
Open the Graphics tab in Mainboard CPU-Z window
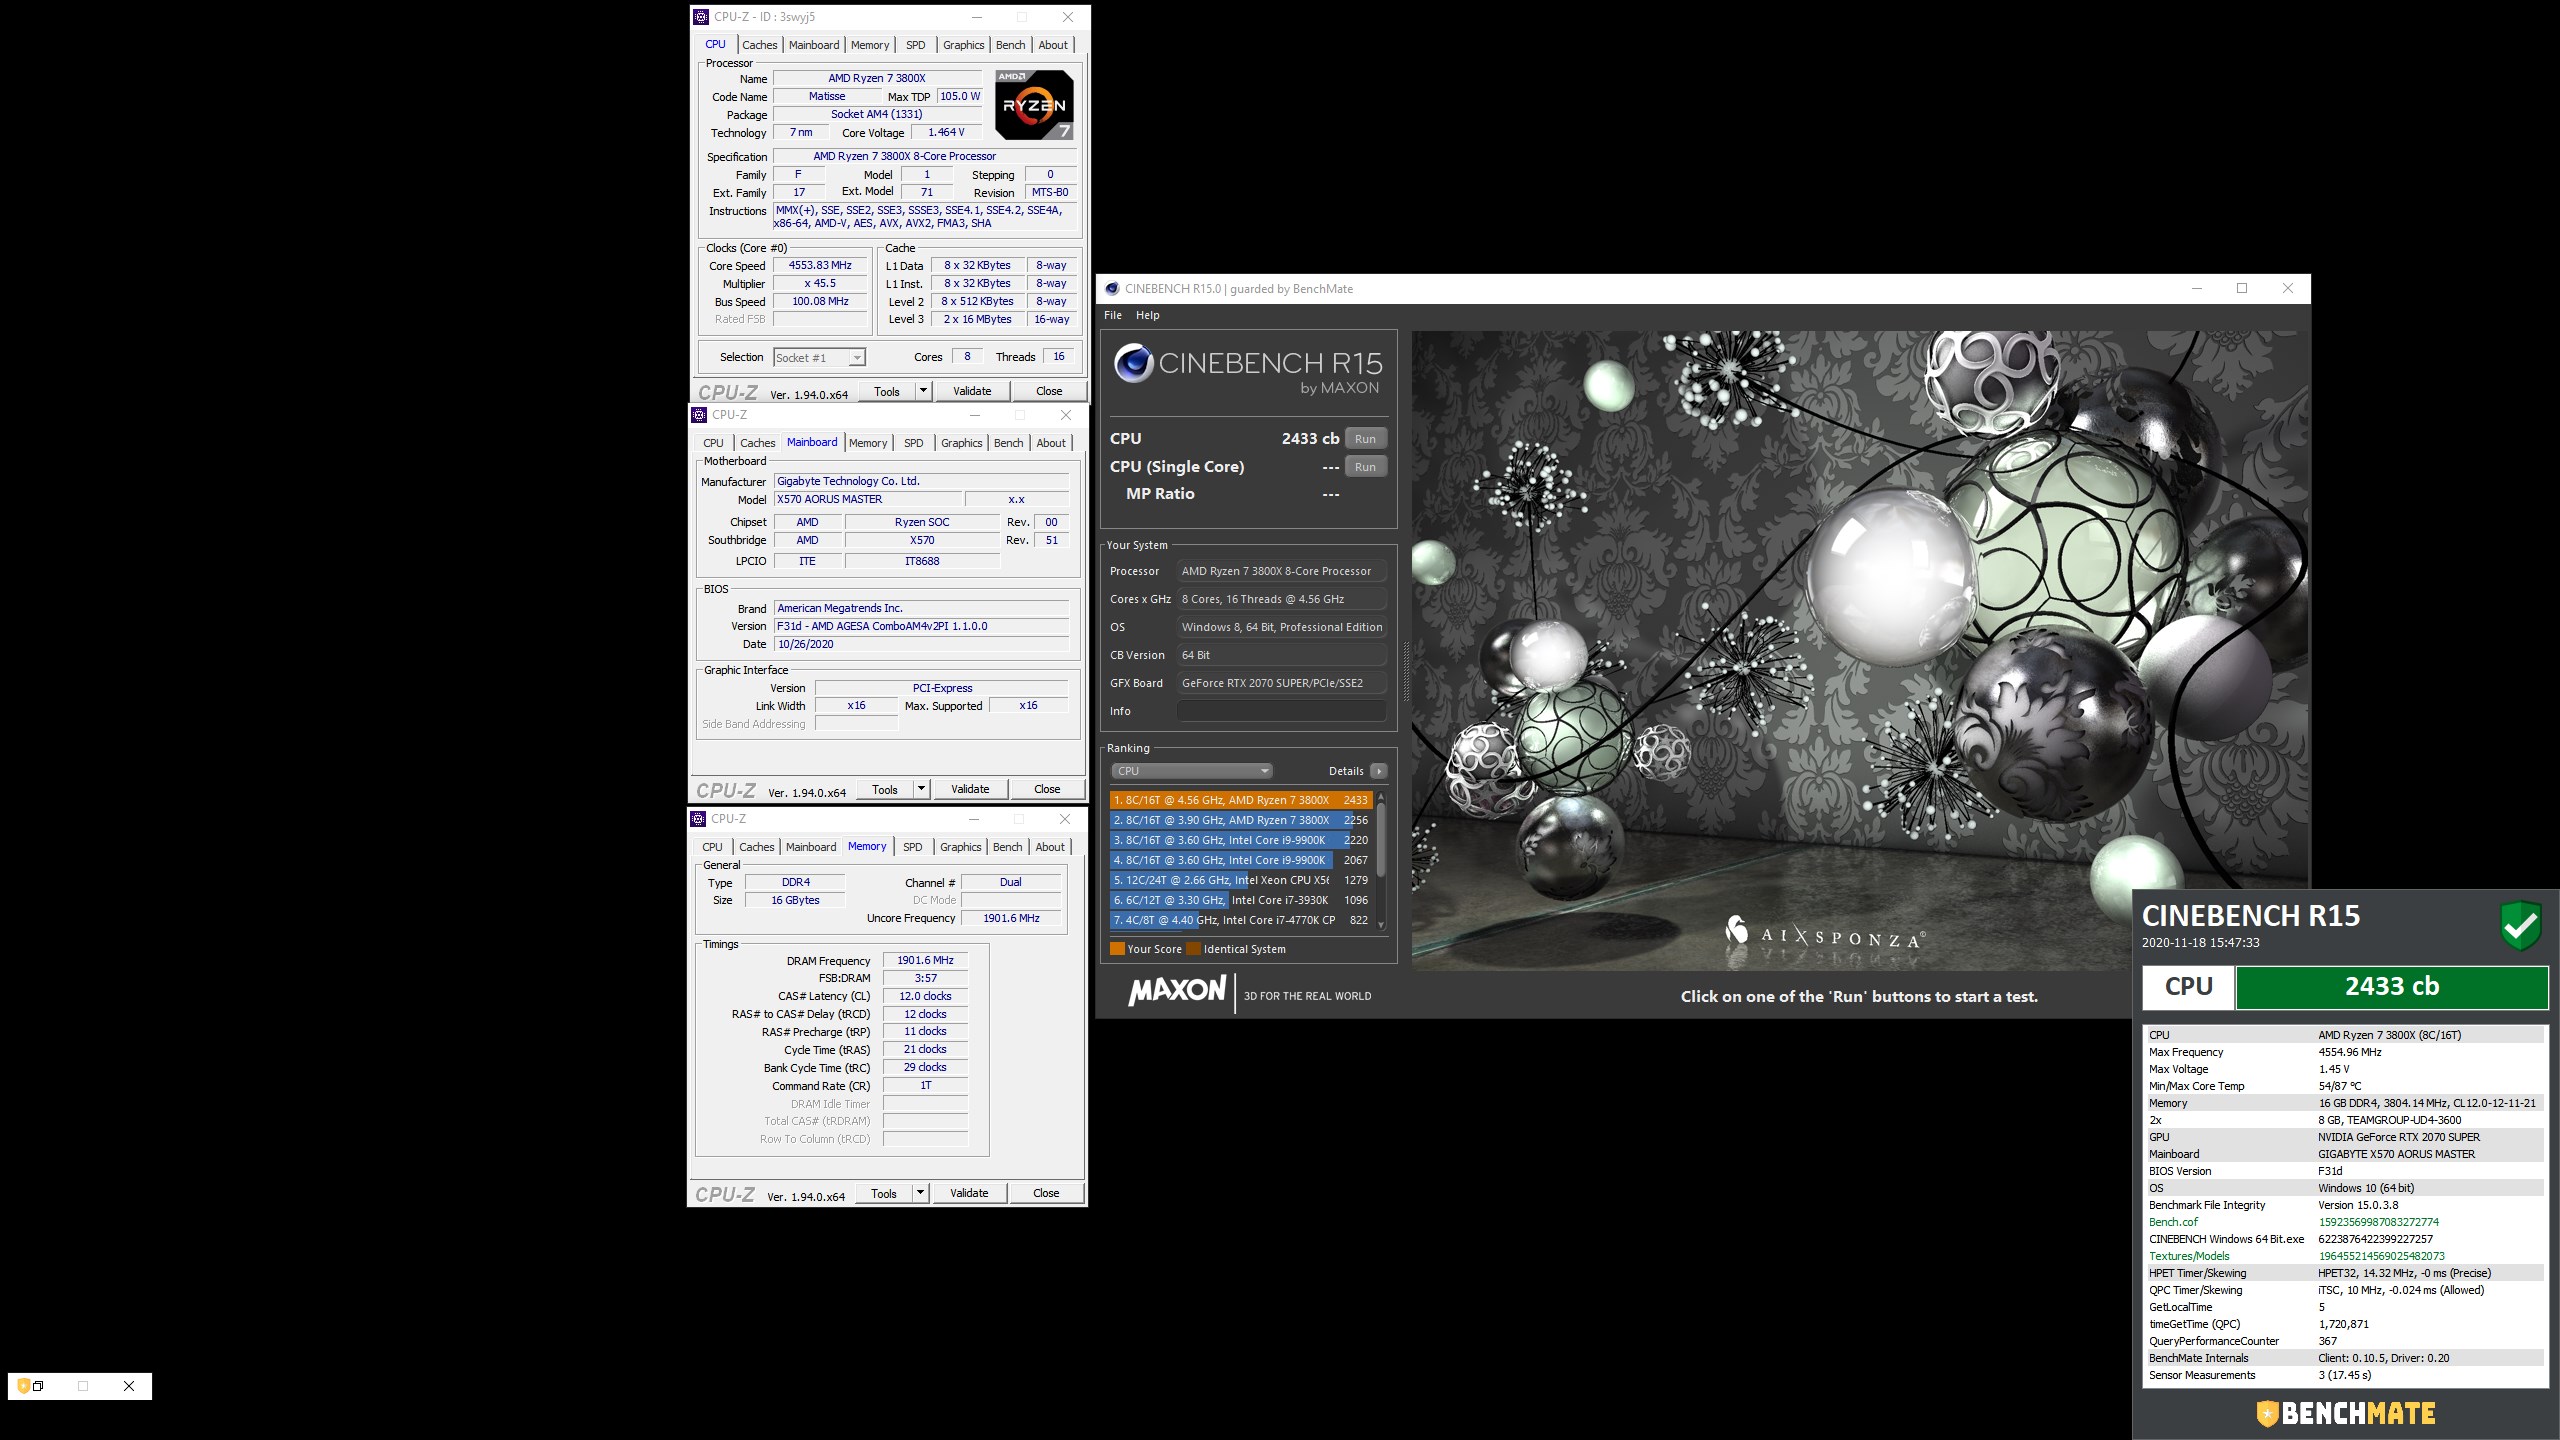pyautogui.click(x=961, y=443)
